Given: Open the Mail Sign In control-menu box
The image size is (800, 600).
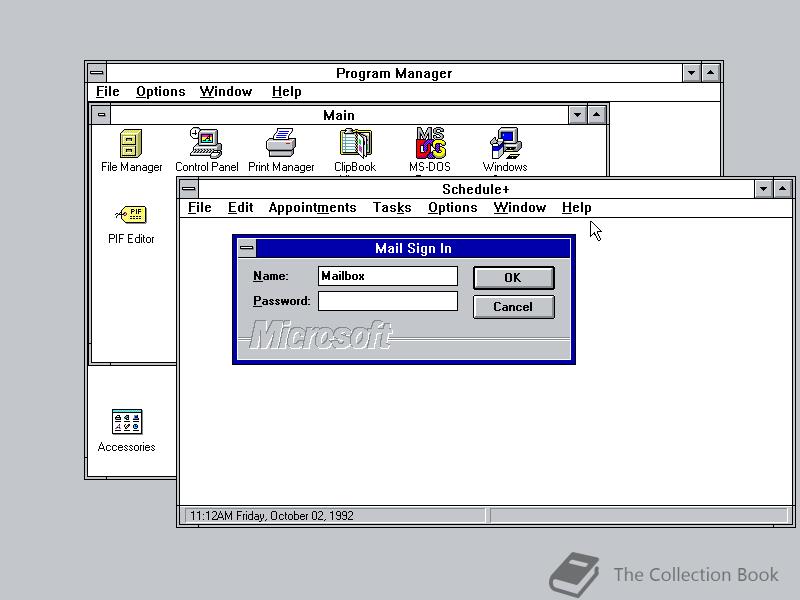Looking at the screenshot, I should (246, 248).
